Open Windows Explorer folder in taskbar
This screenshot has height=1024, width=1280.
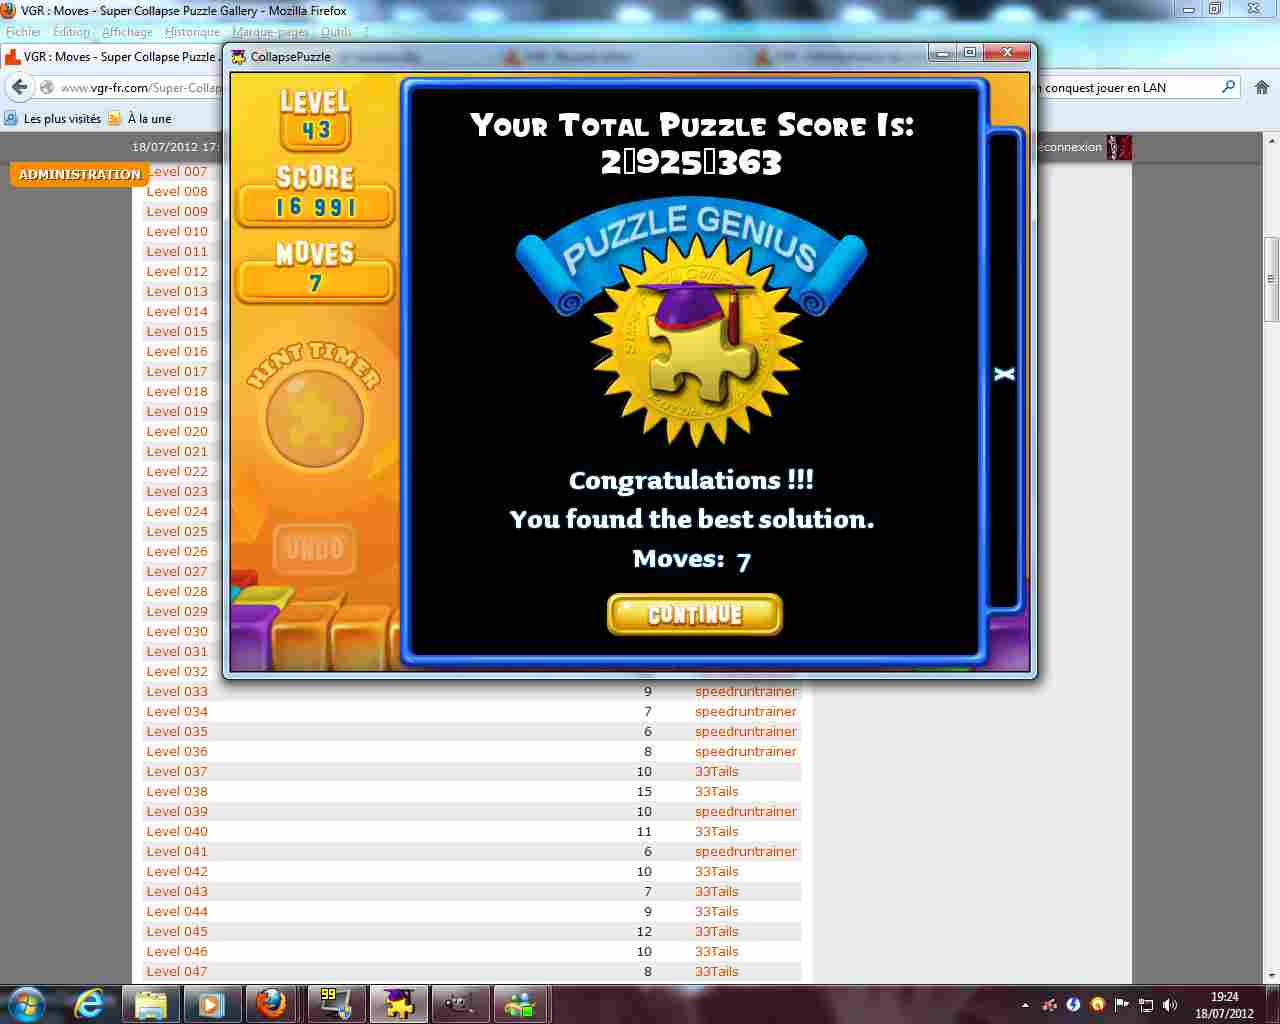pos(151,1003)
